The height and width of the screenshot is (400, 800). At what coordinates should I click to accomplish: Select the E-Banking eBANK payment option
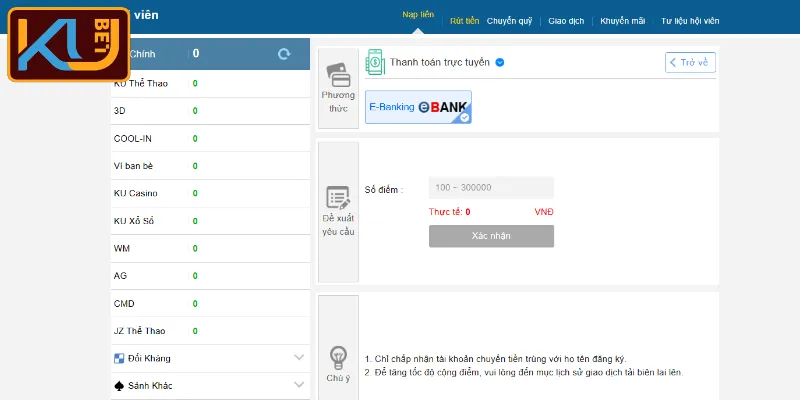tap(418, 107)
